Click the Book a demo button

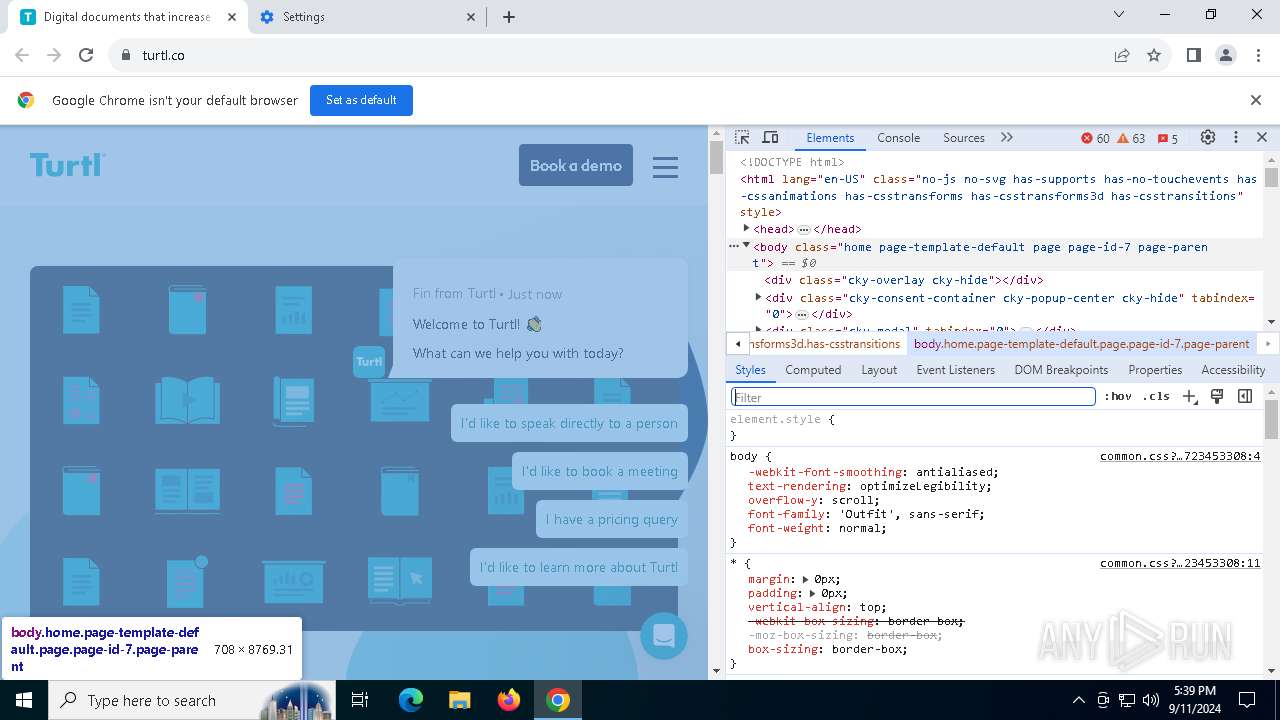click(576, 166)
